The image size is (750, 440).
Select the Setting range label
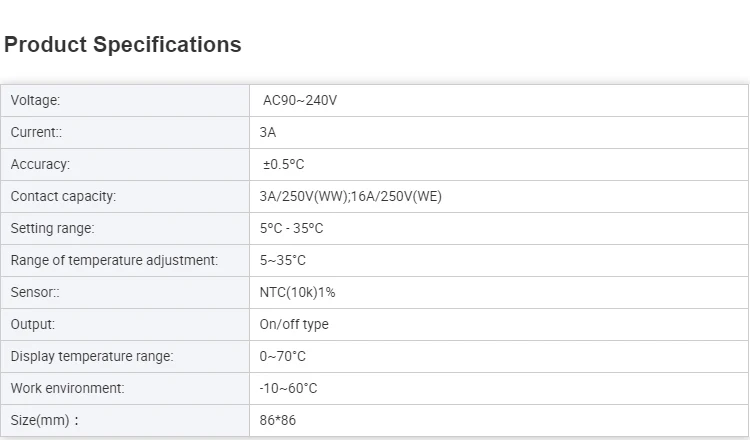pos(53,229)
